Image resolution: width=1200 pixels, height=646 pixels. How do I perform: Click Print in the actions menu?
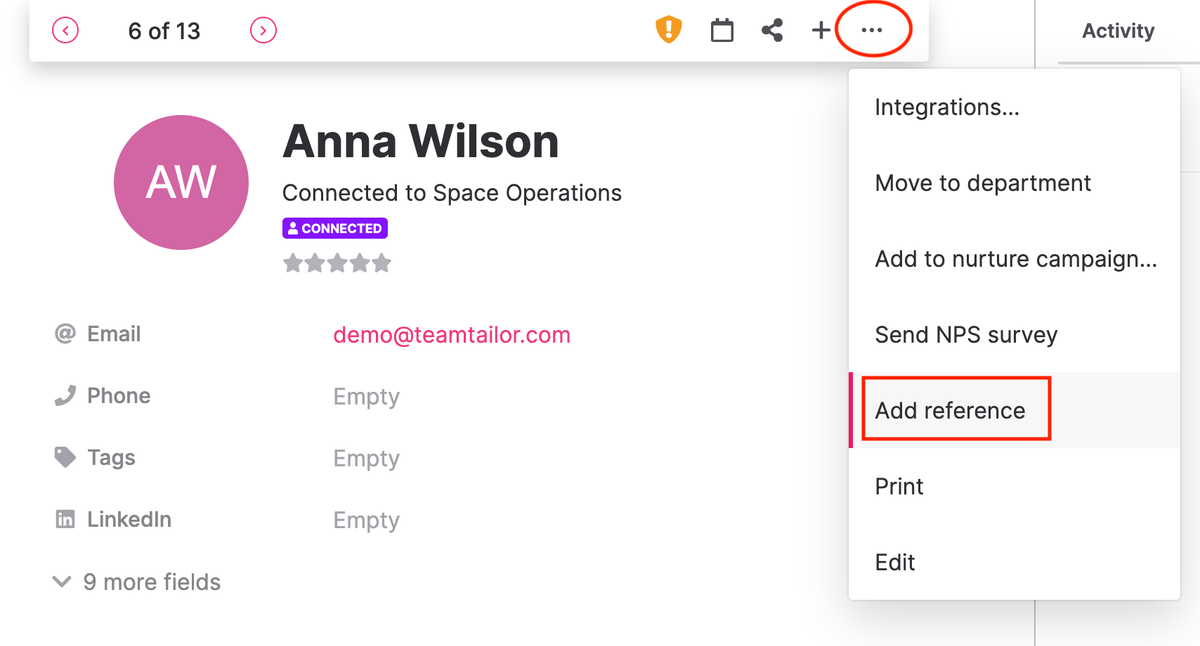pyautogui.click(x=899, y=486)
